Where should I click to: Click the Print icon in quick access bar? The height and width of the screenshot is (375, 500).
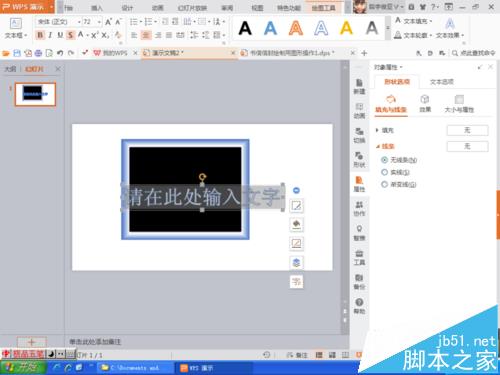point(38,53)
